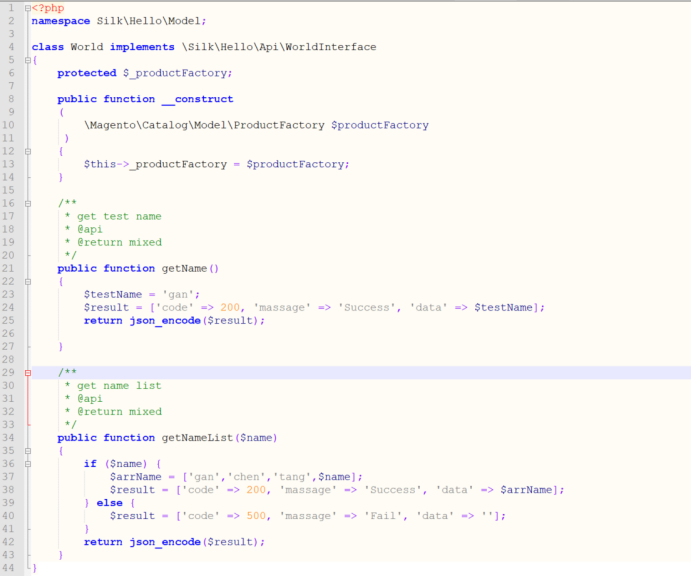This screenshot has width=692, height=576.
Task: Click the number 200 on line 24
Action: click(230, 307)
